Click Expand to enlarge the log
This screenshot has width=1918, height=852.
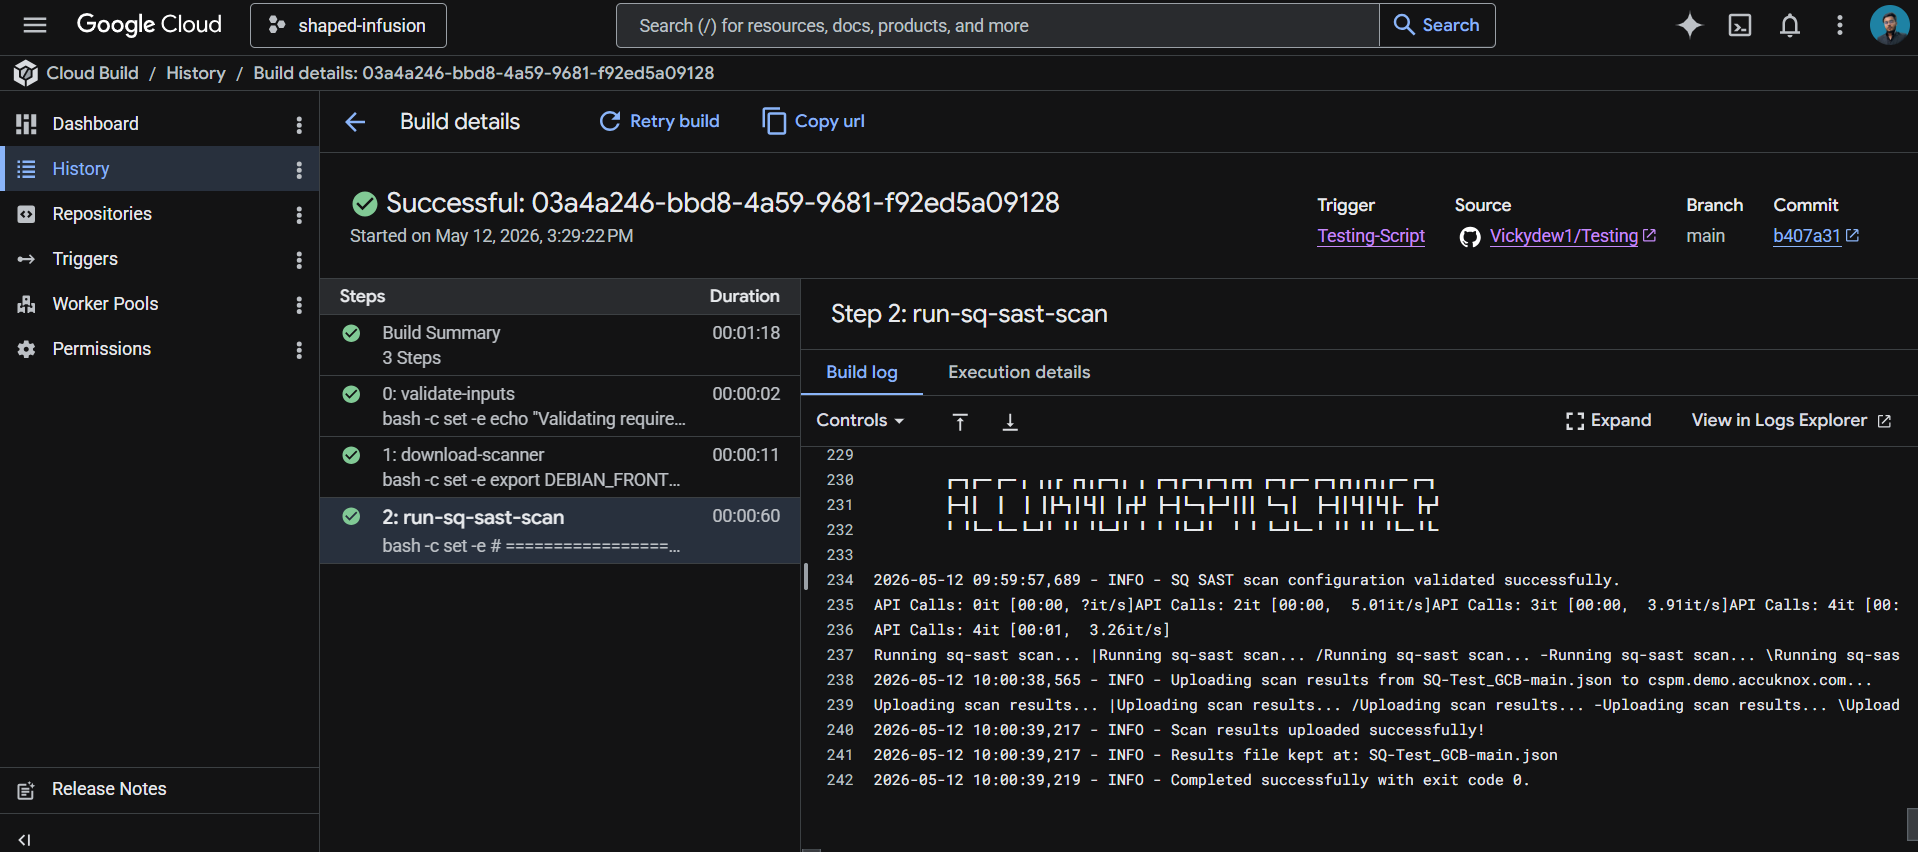pyautogui.click(x=1608, y=421)
